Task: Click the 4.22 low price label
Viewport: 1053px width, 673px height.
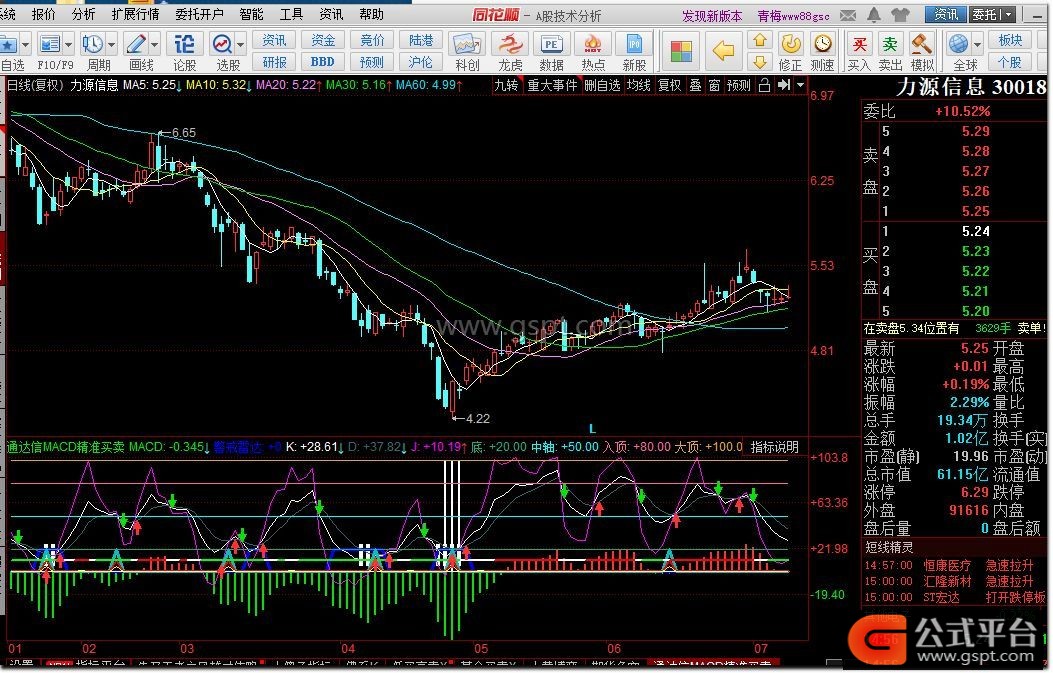Action: click(x=477, y=418)
